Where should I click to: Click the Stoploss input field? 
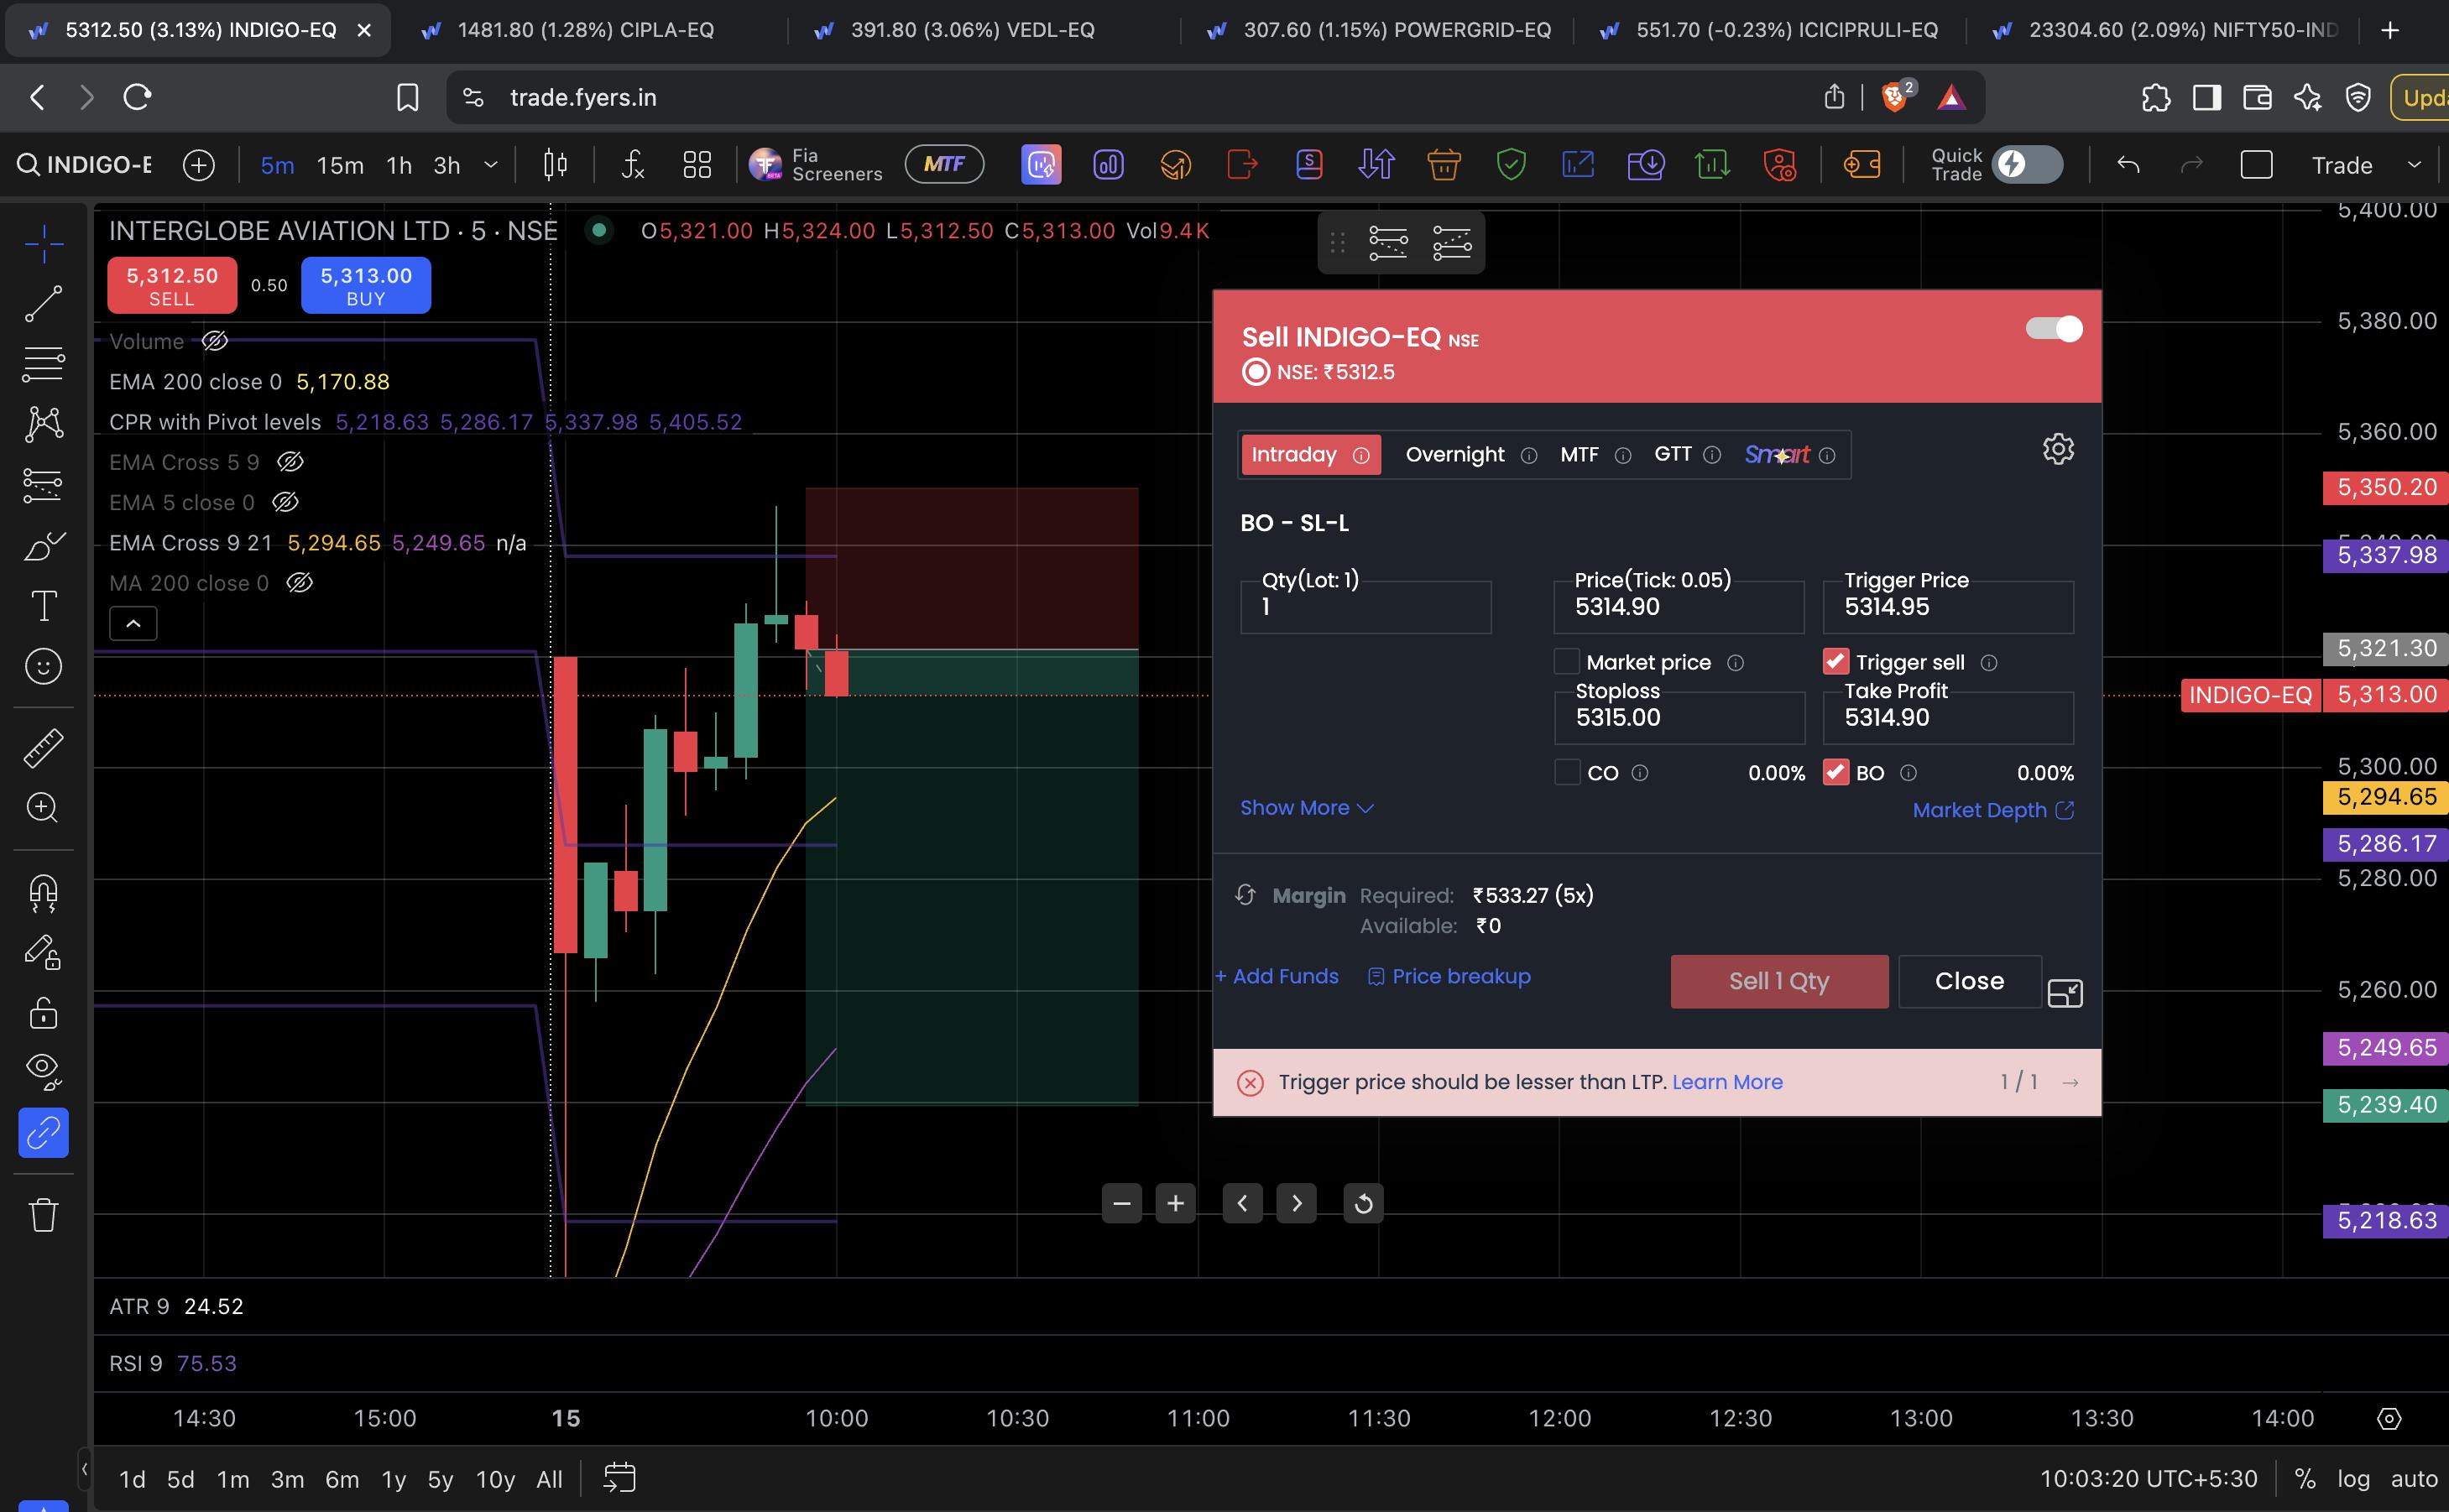1679,718
